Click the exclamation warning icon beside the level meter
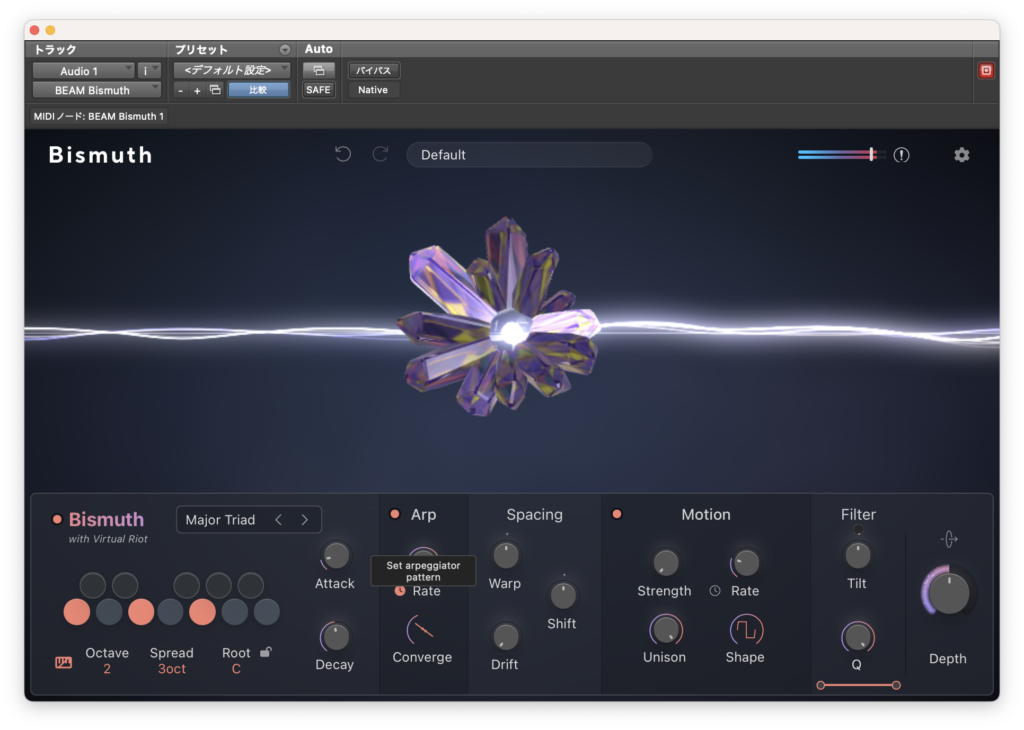1024x730 pixels. click(901, 155)
